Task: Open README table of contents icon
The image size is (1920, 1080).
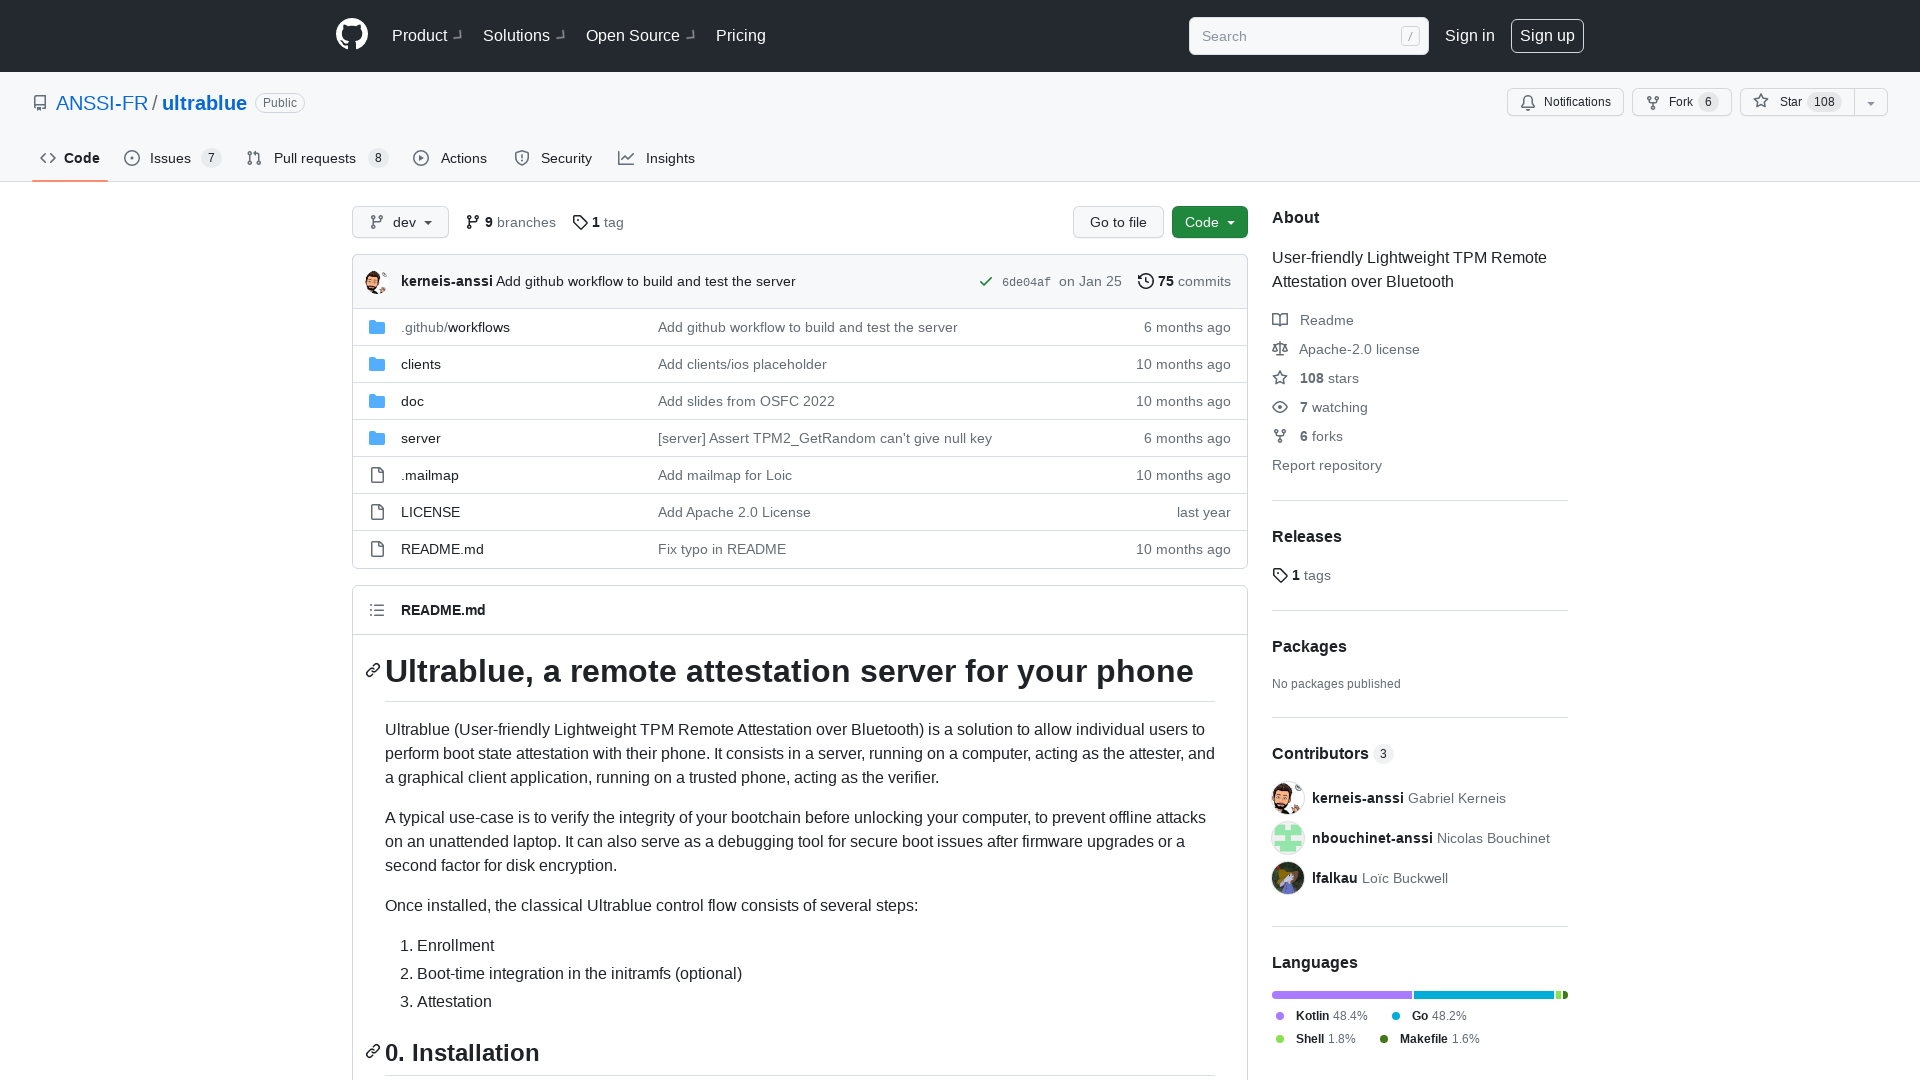Action: point(377,610)
